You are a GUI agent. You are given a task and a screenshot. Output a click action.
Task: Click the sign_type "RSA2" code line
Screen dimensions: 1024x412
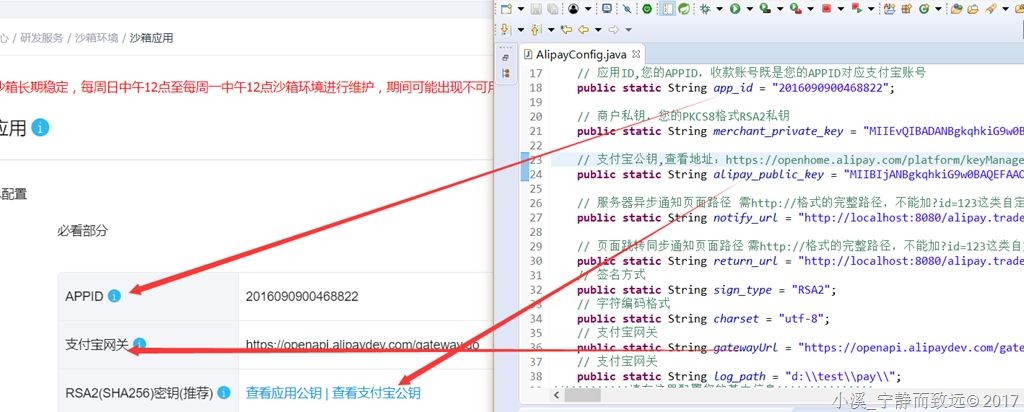pos(707,290)
